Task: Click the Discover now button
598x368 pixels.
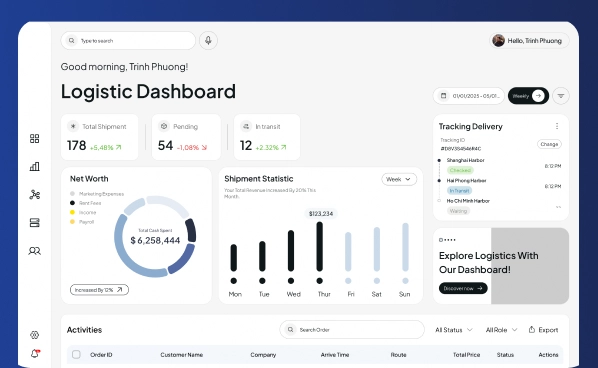Action: (463, 288)
